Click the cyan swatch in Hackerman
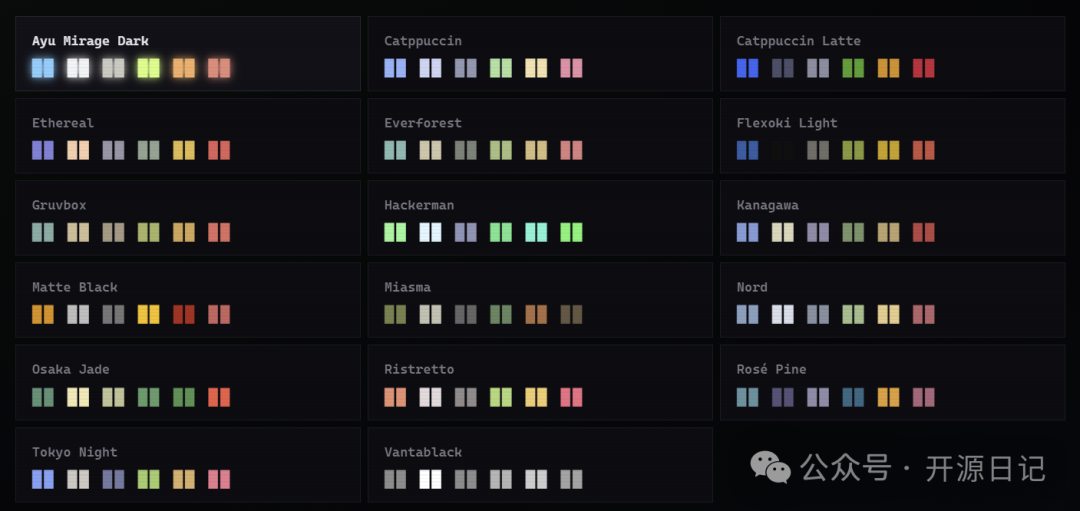1080x511 pixels. tap(536, 232)
